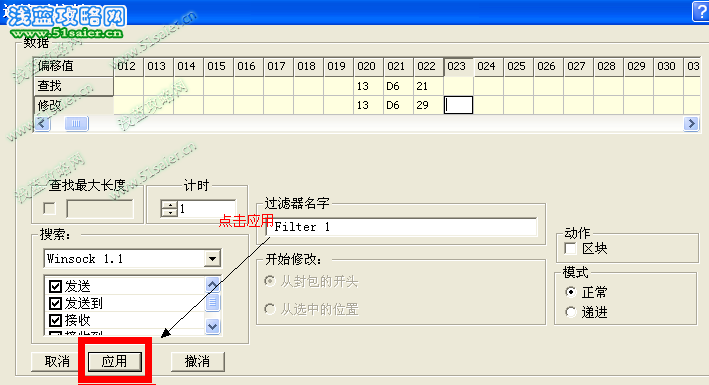Viewport: 709px width, 385px height.
Task: Select the 正常 mode radio button
Action: pos(571,292)
